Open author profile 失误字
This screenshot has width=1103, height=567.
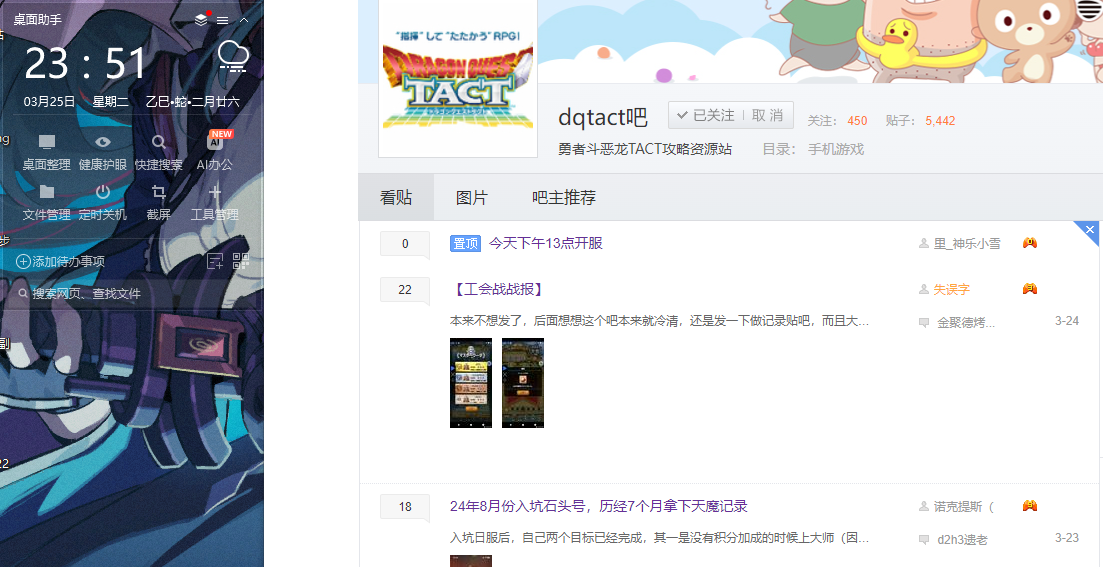[x=952, y=289]
